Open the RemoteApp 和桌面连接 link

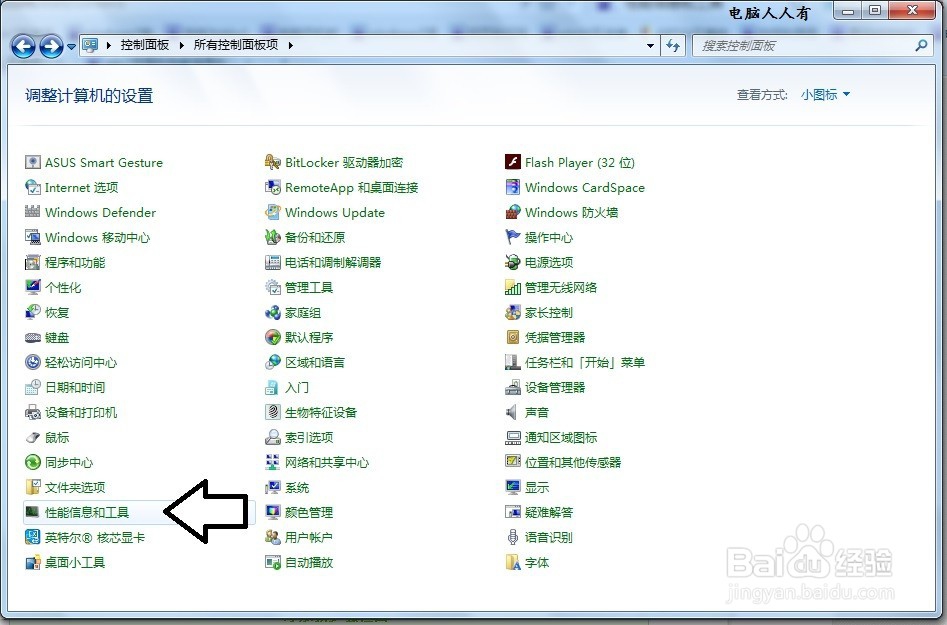coord(352,187)
